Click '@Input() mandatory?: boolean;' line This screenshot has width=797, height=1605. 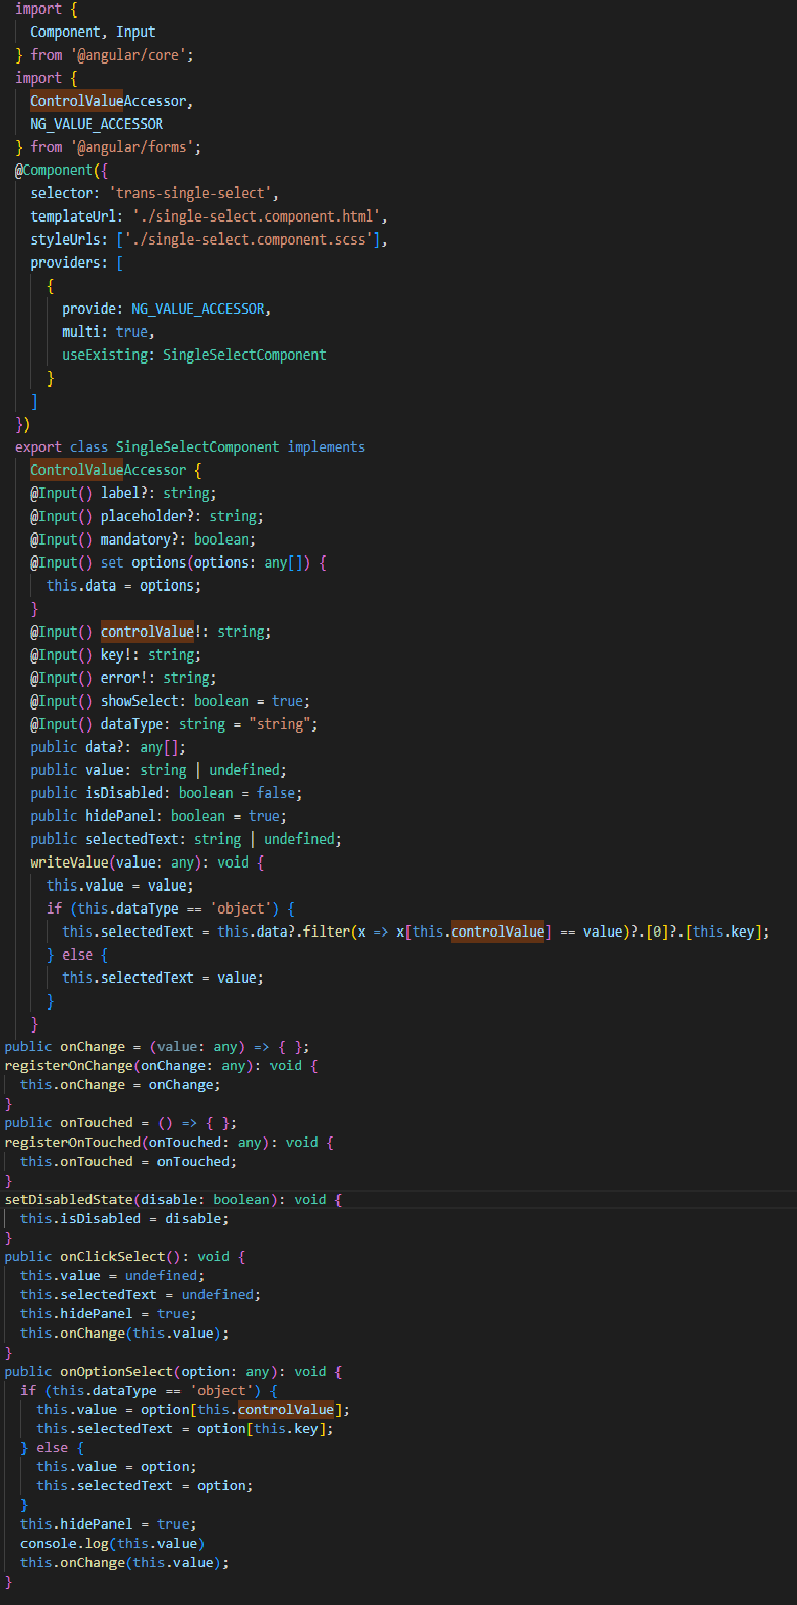[x=143, y=539]
